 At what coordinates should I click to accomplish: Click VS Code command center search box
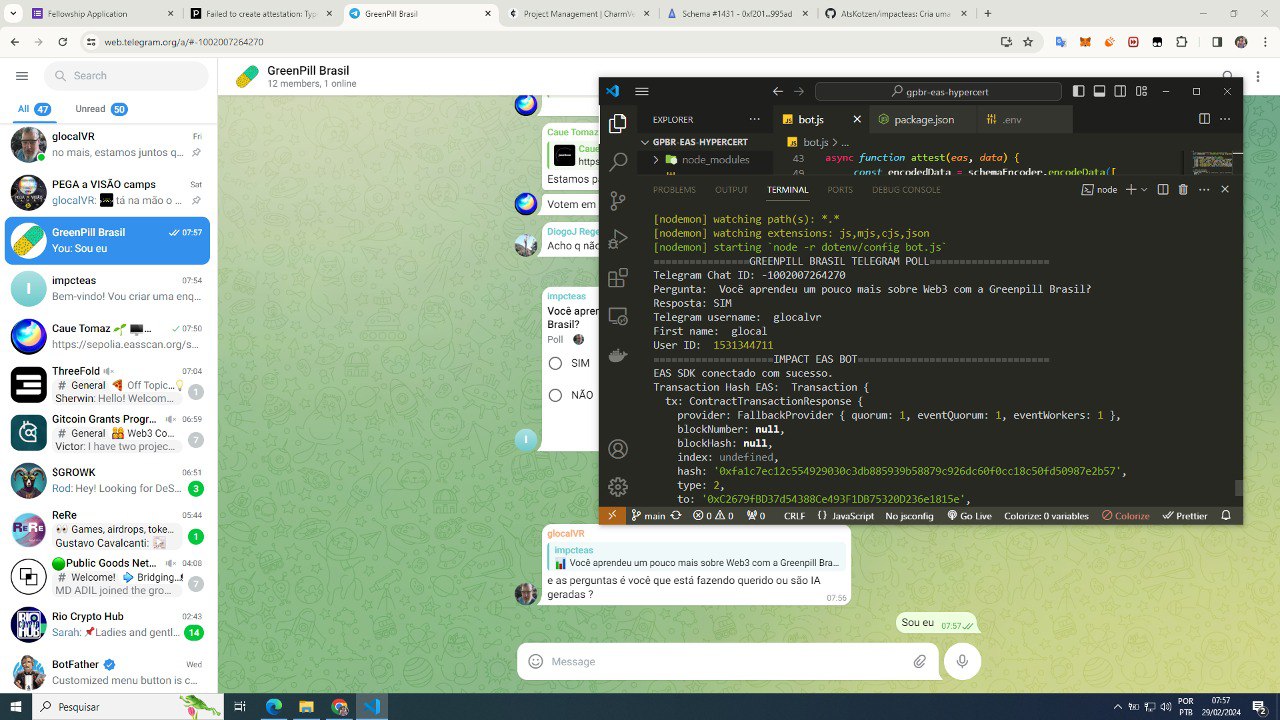coord(939,91)
